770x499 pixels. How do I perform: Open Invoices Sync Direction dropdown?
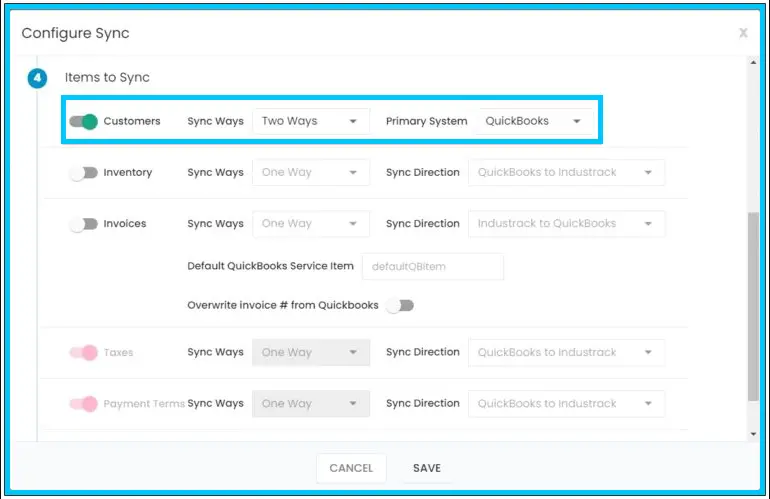click(x=567, y=224)
